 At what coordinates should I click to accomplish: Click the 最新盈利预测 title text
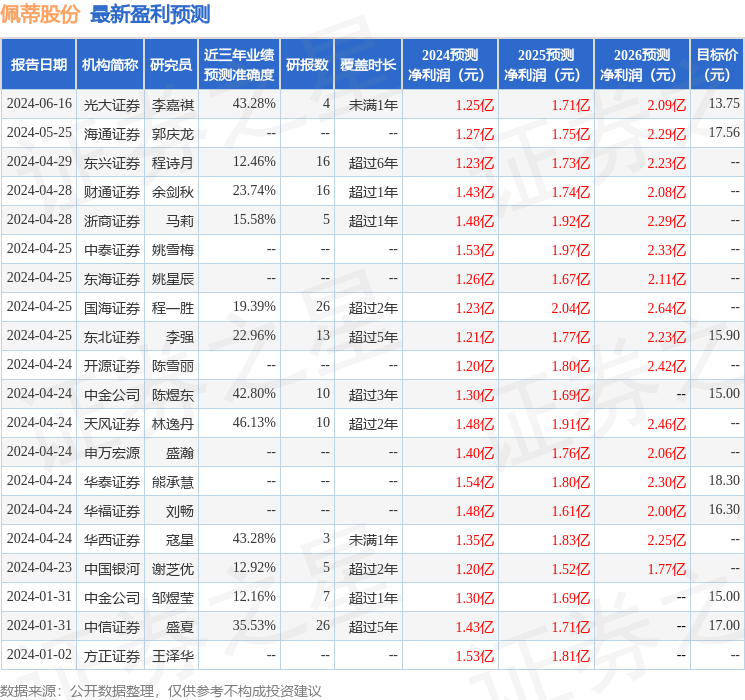point(150,14)
